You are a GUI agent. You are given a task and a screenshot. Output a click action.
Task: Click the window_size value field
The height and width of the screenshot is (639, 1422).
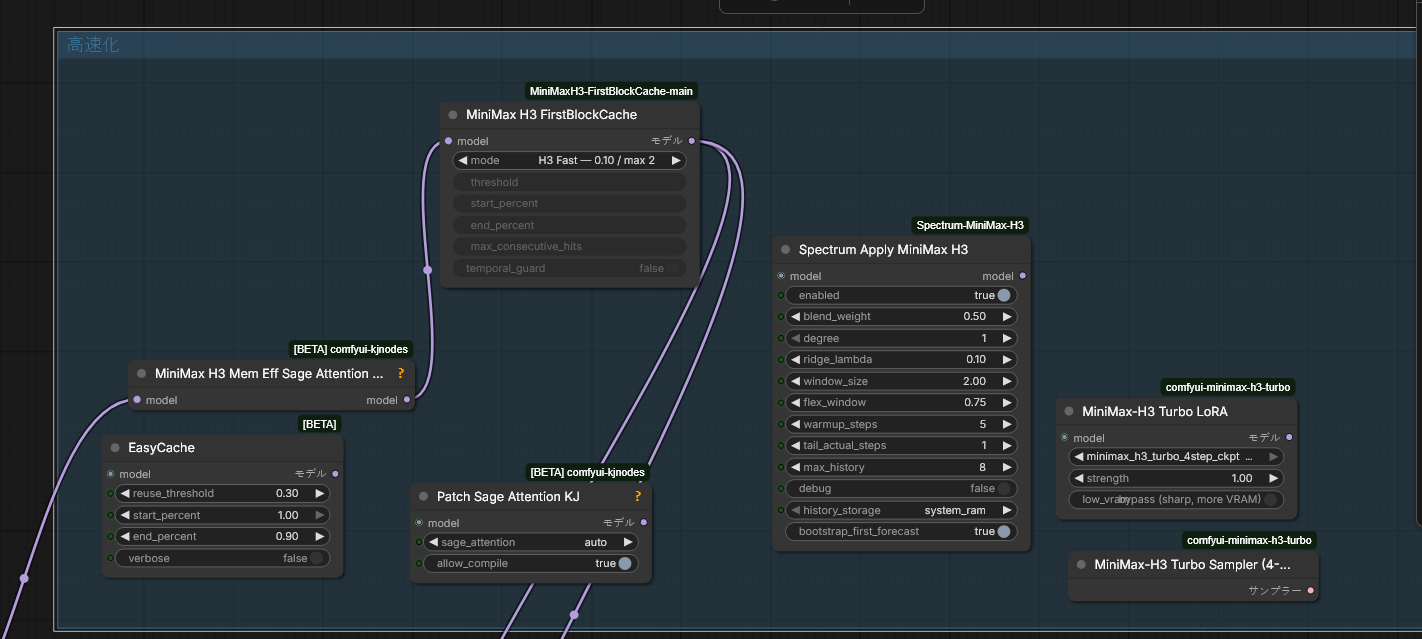pos(901,381)
